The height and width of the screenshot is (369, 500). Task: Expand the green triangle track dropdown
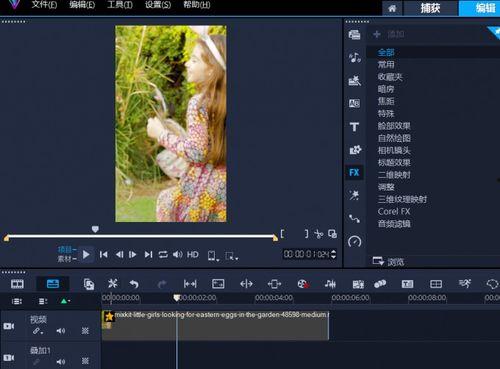[65, 301]
